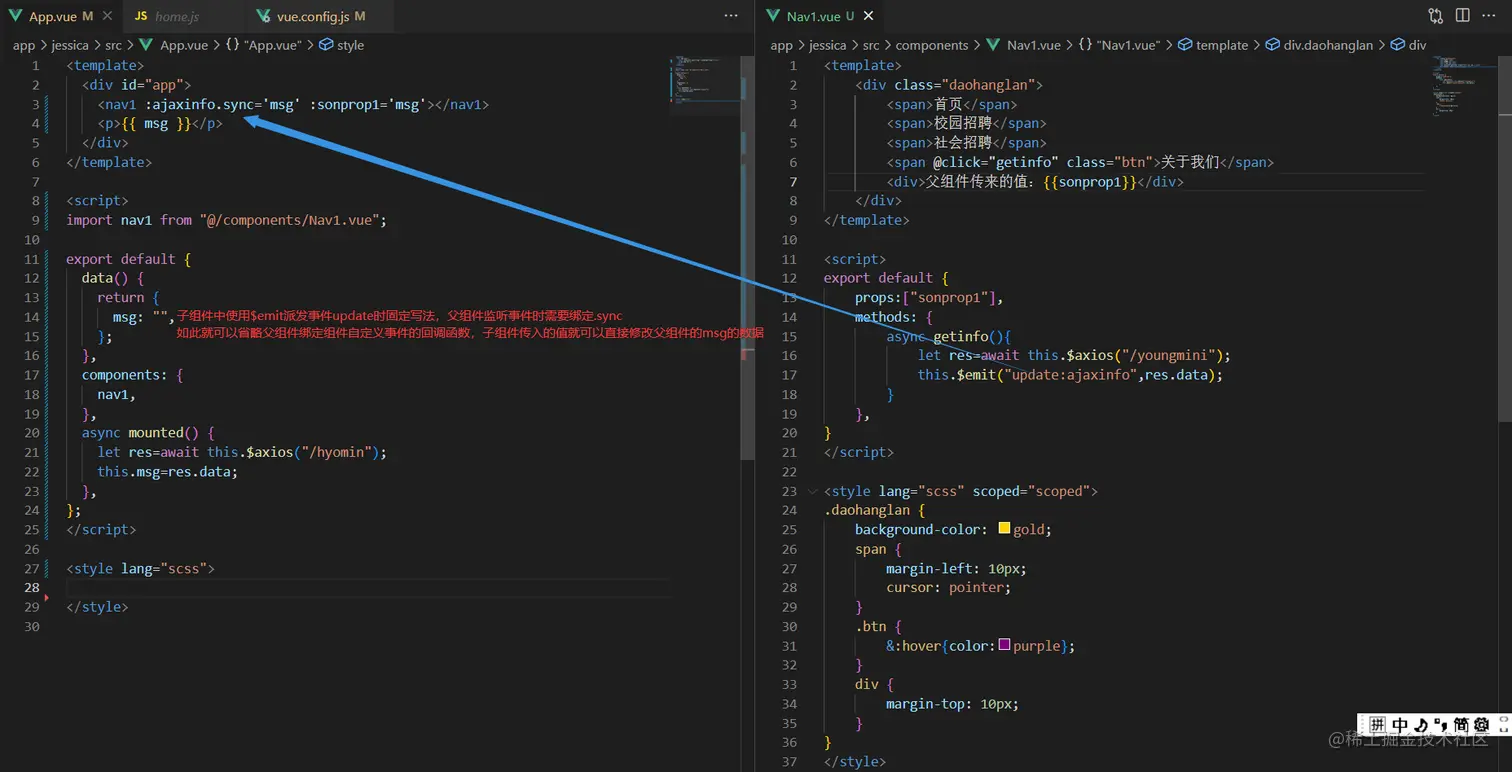The height and width of the screenshot is (772, 1512).
Task: Click 'app' in the left editor breadcrumb
Action: click(x=24, y=45)
